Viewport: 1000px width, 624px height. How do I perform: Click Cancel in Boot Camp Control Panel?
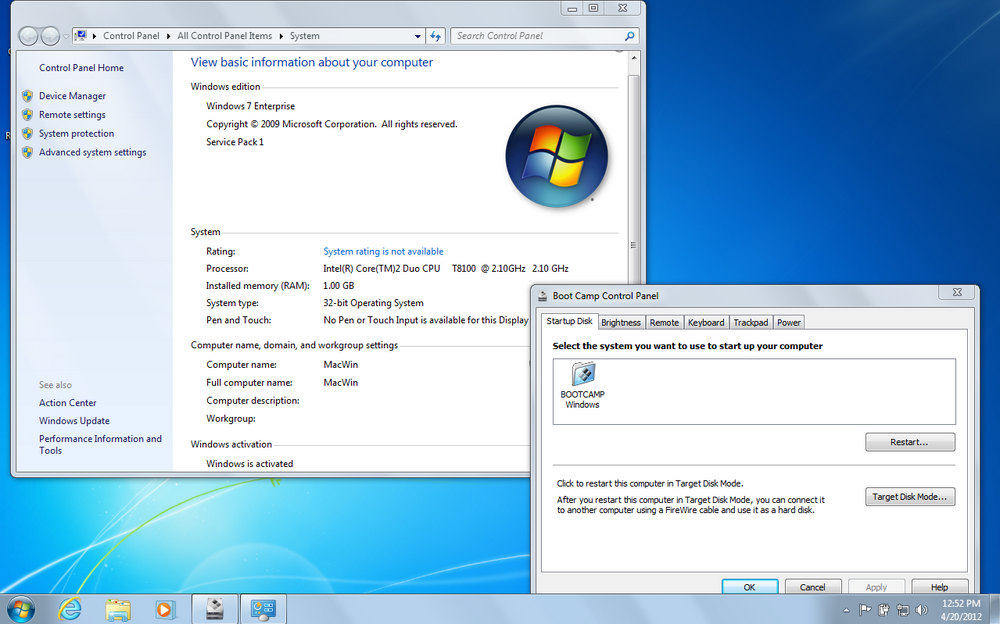(x=812, y=587)
